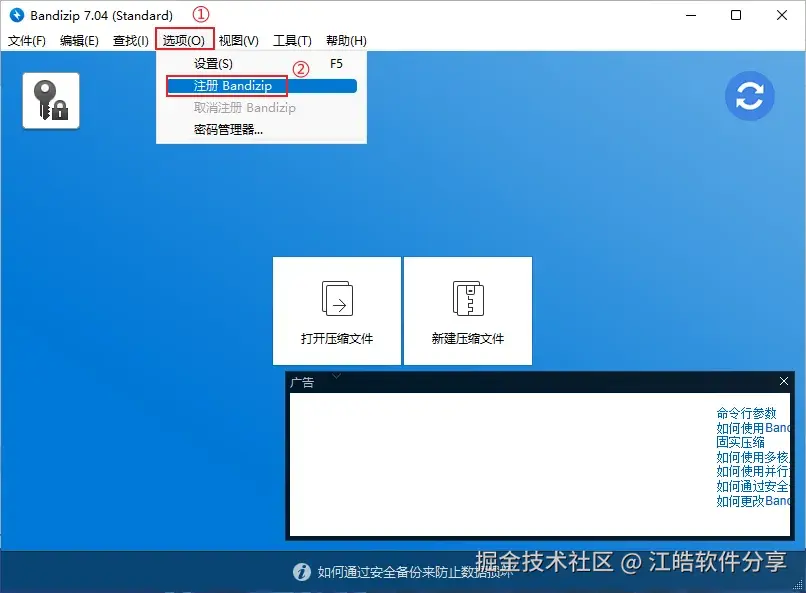This screenshot has width=806, height=593.
Task: Select the 打开压缩文件 open archive icon
Action: point(336,310)
